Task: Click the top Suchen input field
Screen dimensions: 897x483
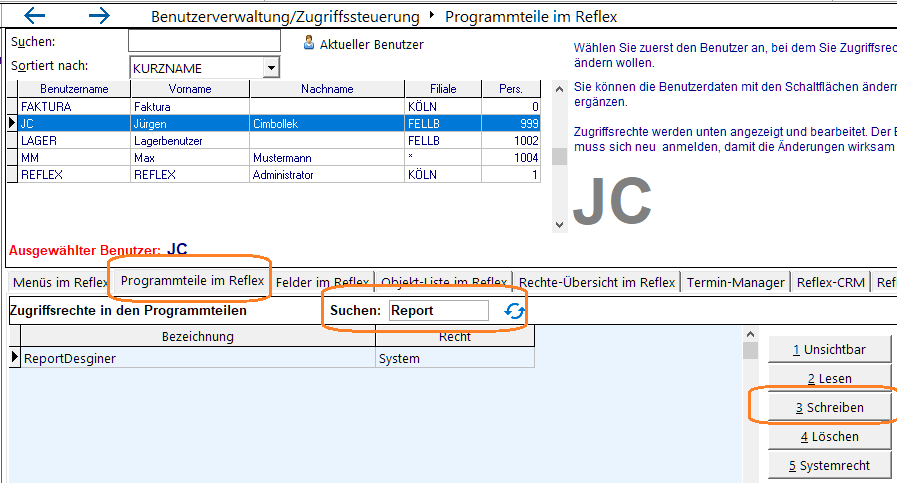Action: (204, 41)
